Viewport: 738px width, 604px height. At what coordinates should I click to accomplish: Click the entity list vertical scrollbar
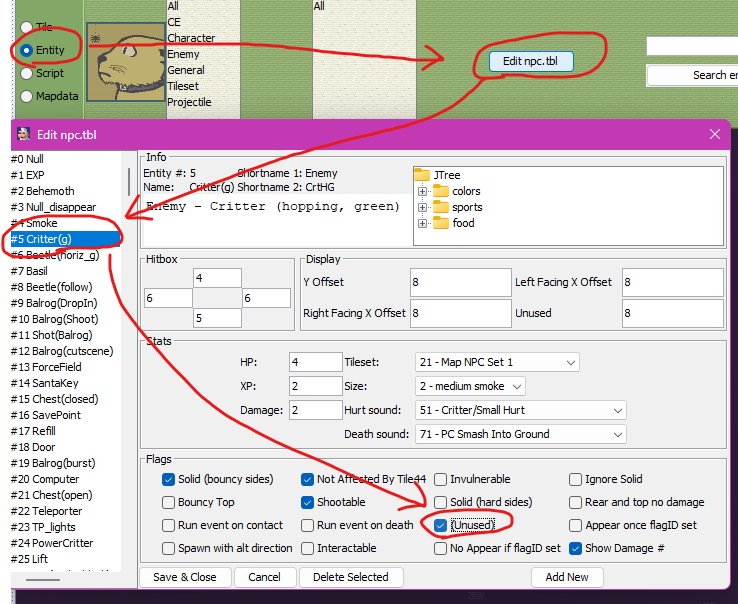128,180
